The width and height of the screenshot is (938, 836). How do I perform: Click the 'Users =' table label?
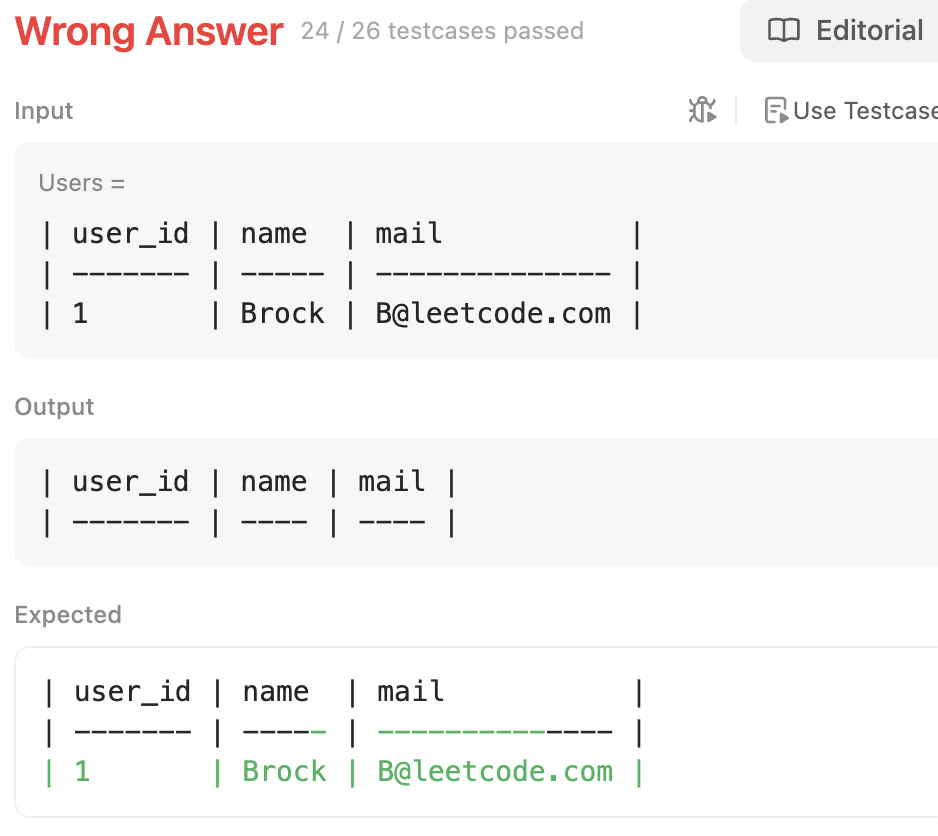coord(82,183)
